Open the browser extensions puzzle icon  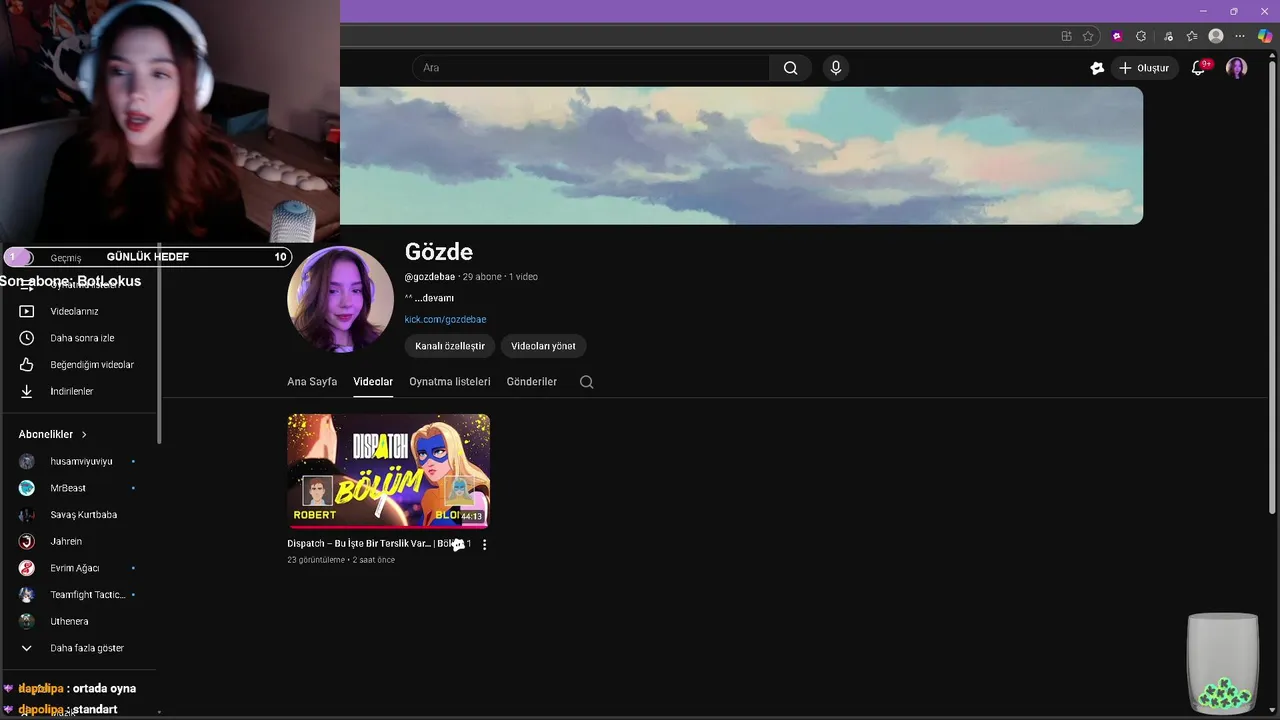1141,36
